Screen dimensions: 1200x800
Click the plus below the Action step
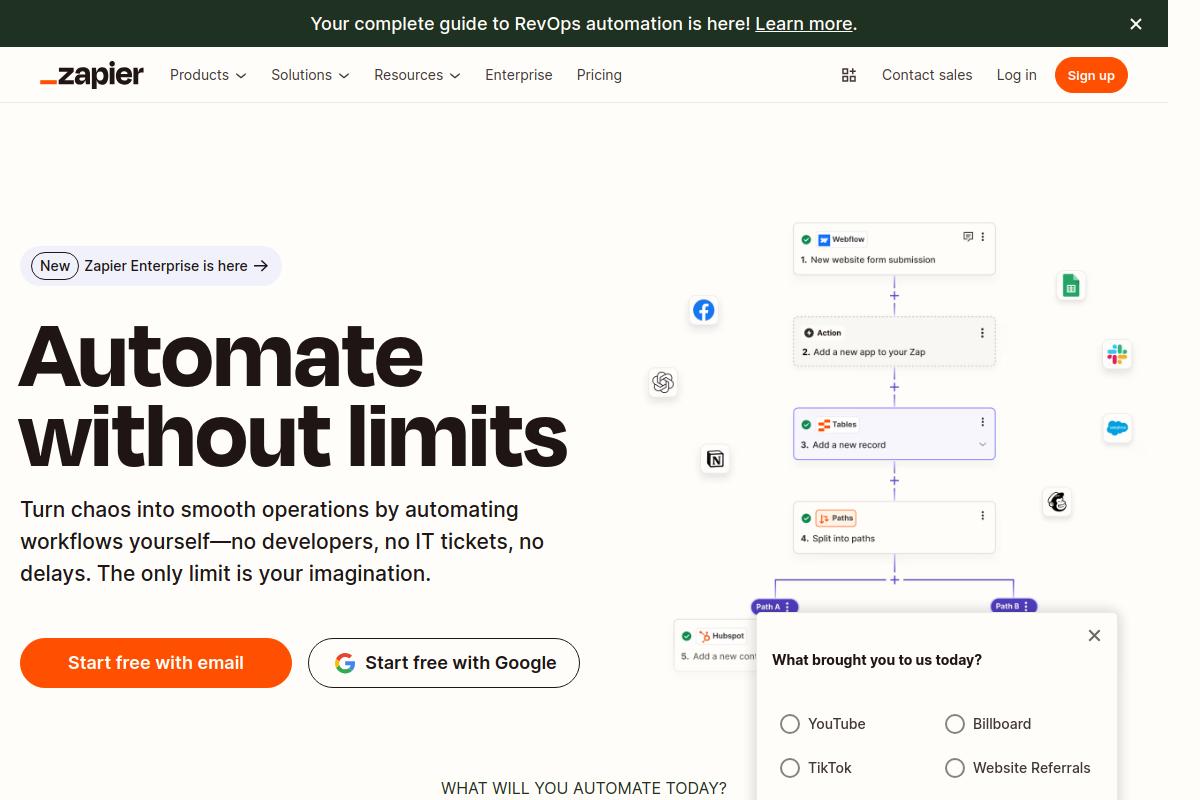pos(894,387)
